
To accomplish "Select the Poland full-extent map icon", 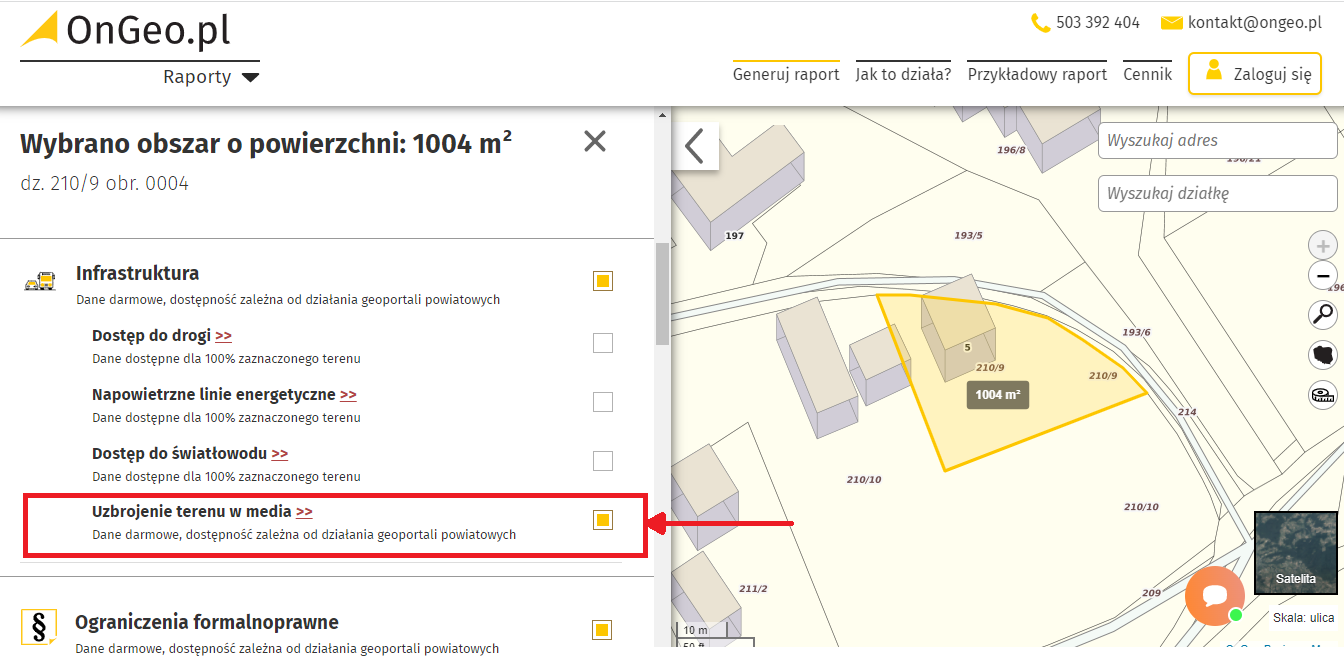I will click(x=1322, y=354).
